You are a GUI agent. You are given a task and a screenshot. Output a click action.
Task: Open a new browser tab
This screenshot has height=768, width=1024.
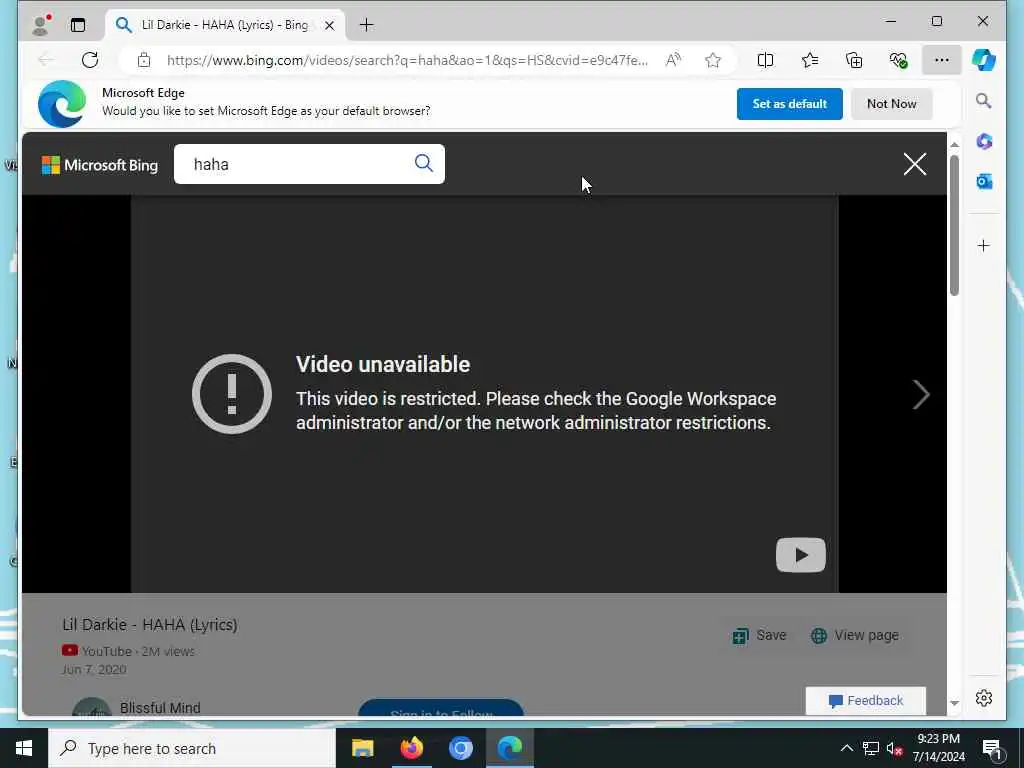pyautogui.click(x=366, y=25)
